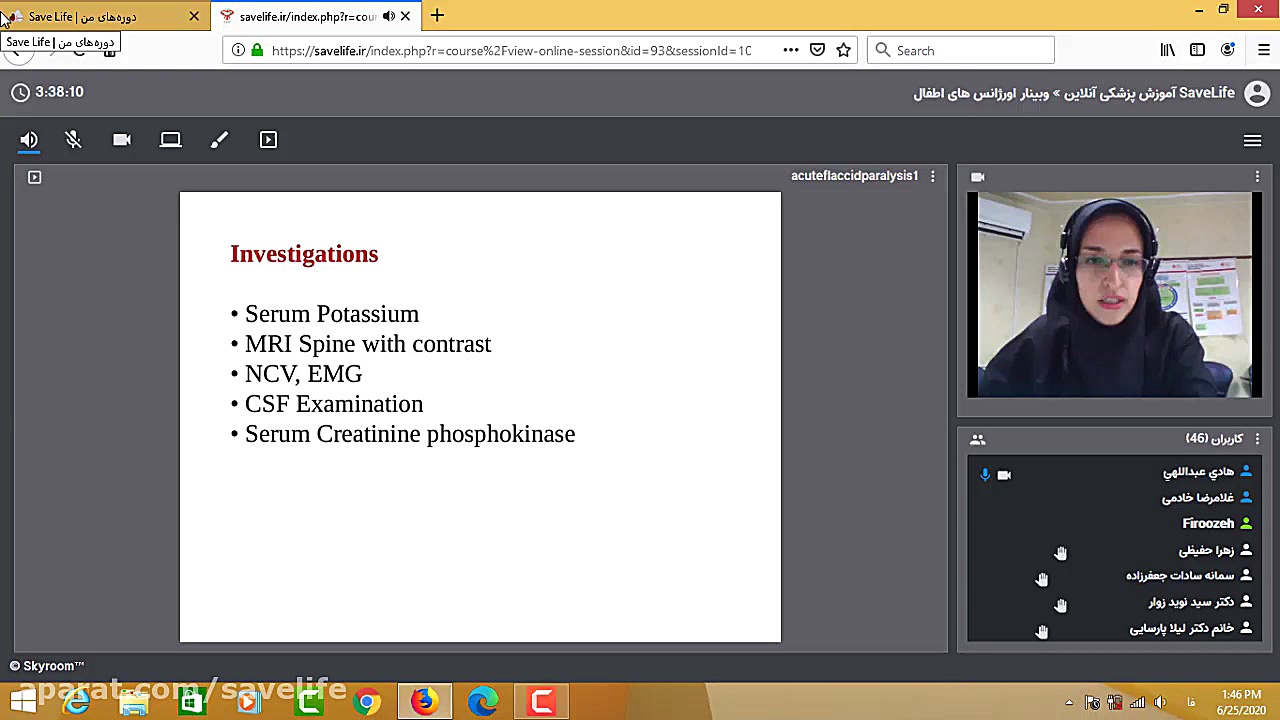Click the green padlock connection icon
The width and height of the screenshot is (1280, 720).
[x=257, y=50]
